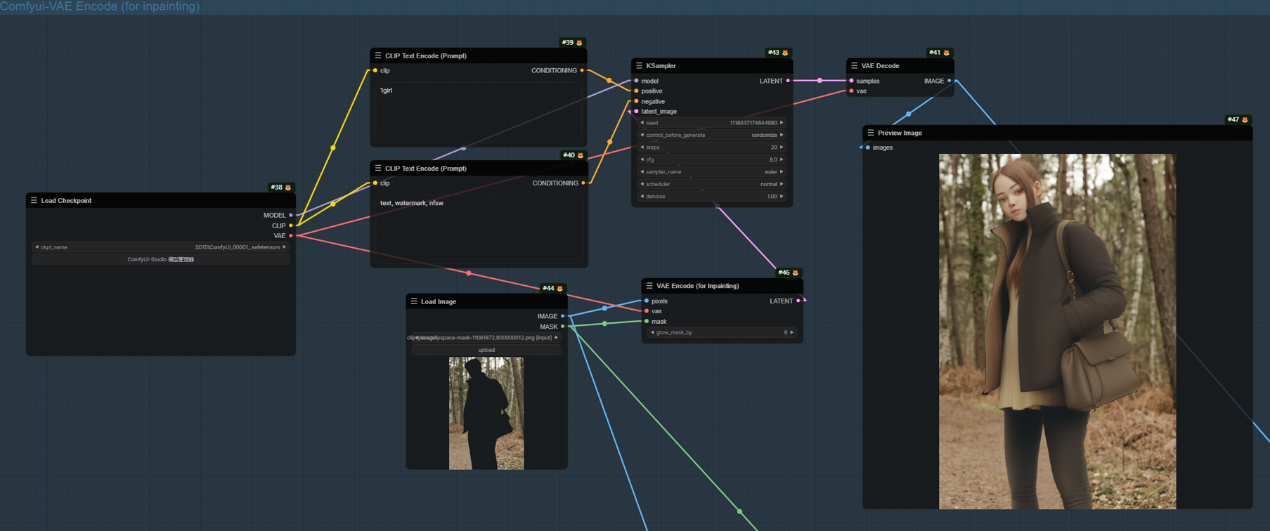Screen dimensions: 1270x531
Task: Click the Preview Image node title
Action: click(900, 133)
